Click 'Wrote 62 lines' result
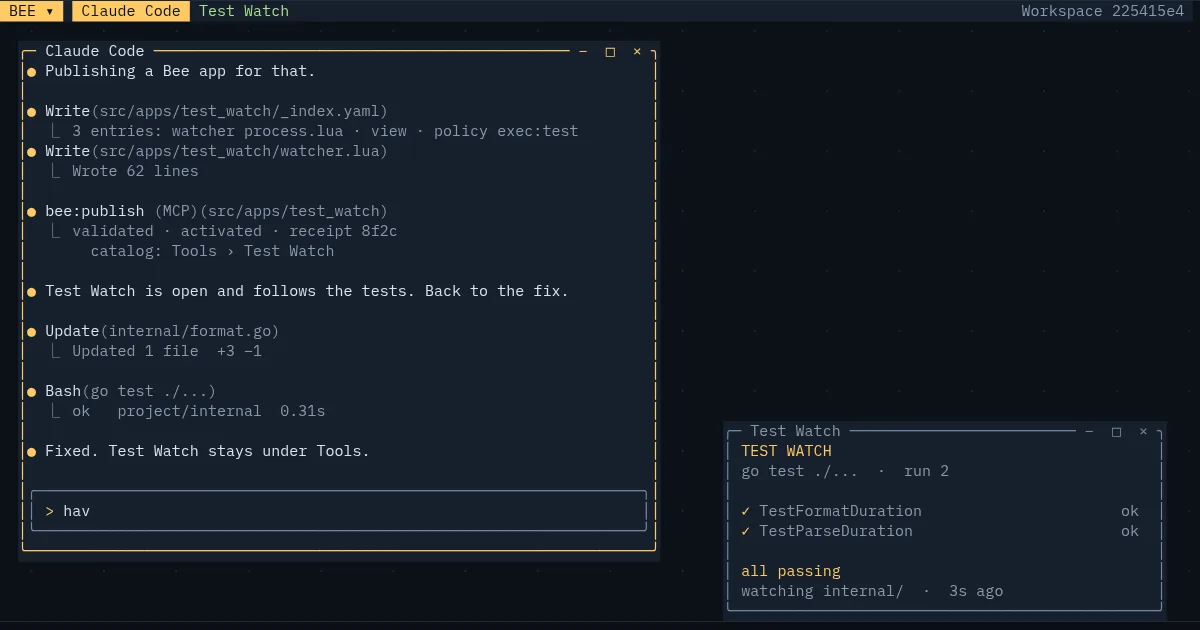The image size is (1200, 630). coord(135,171)
